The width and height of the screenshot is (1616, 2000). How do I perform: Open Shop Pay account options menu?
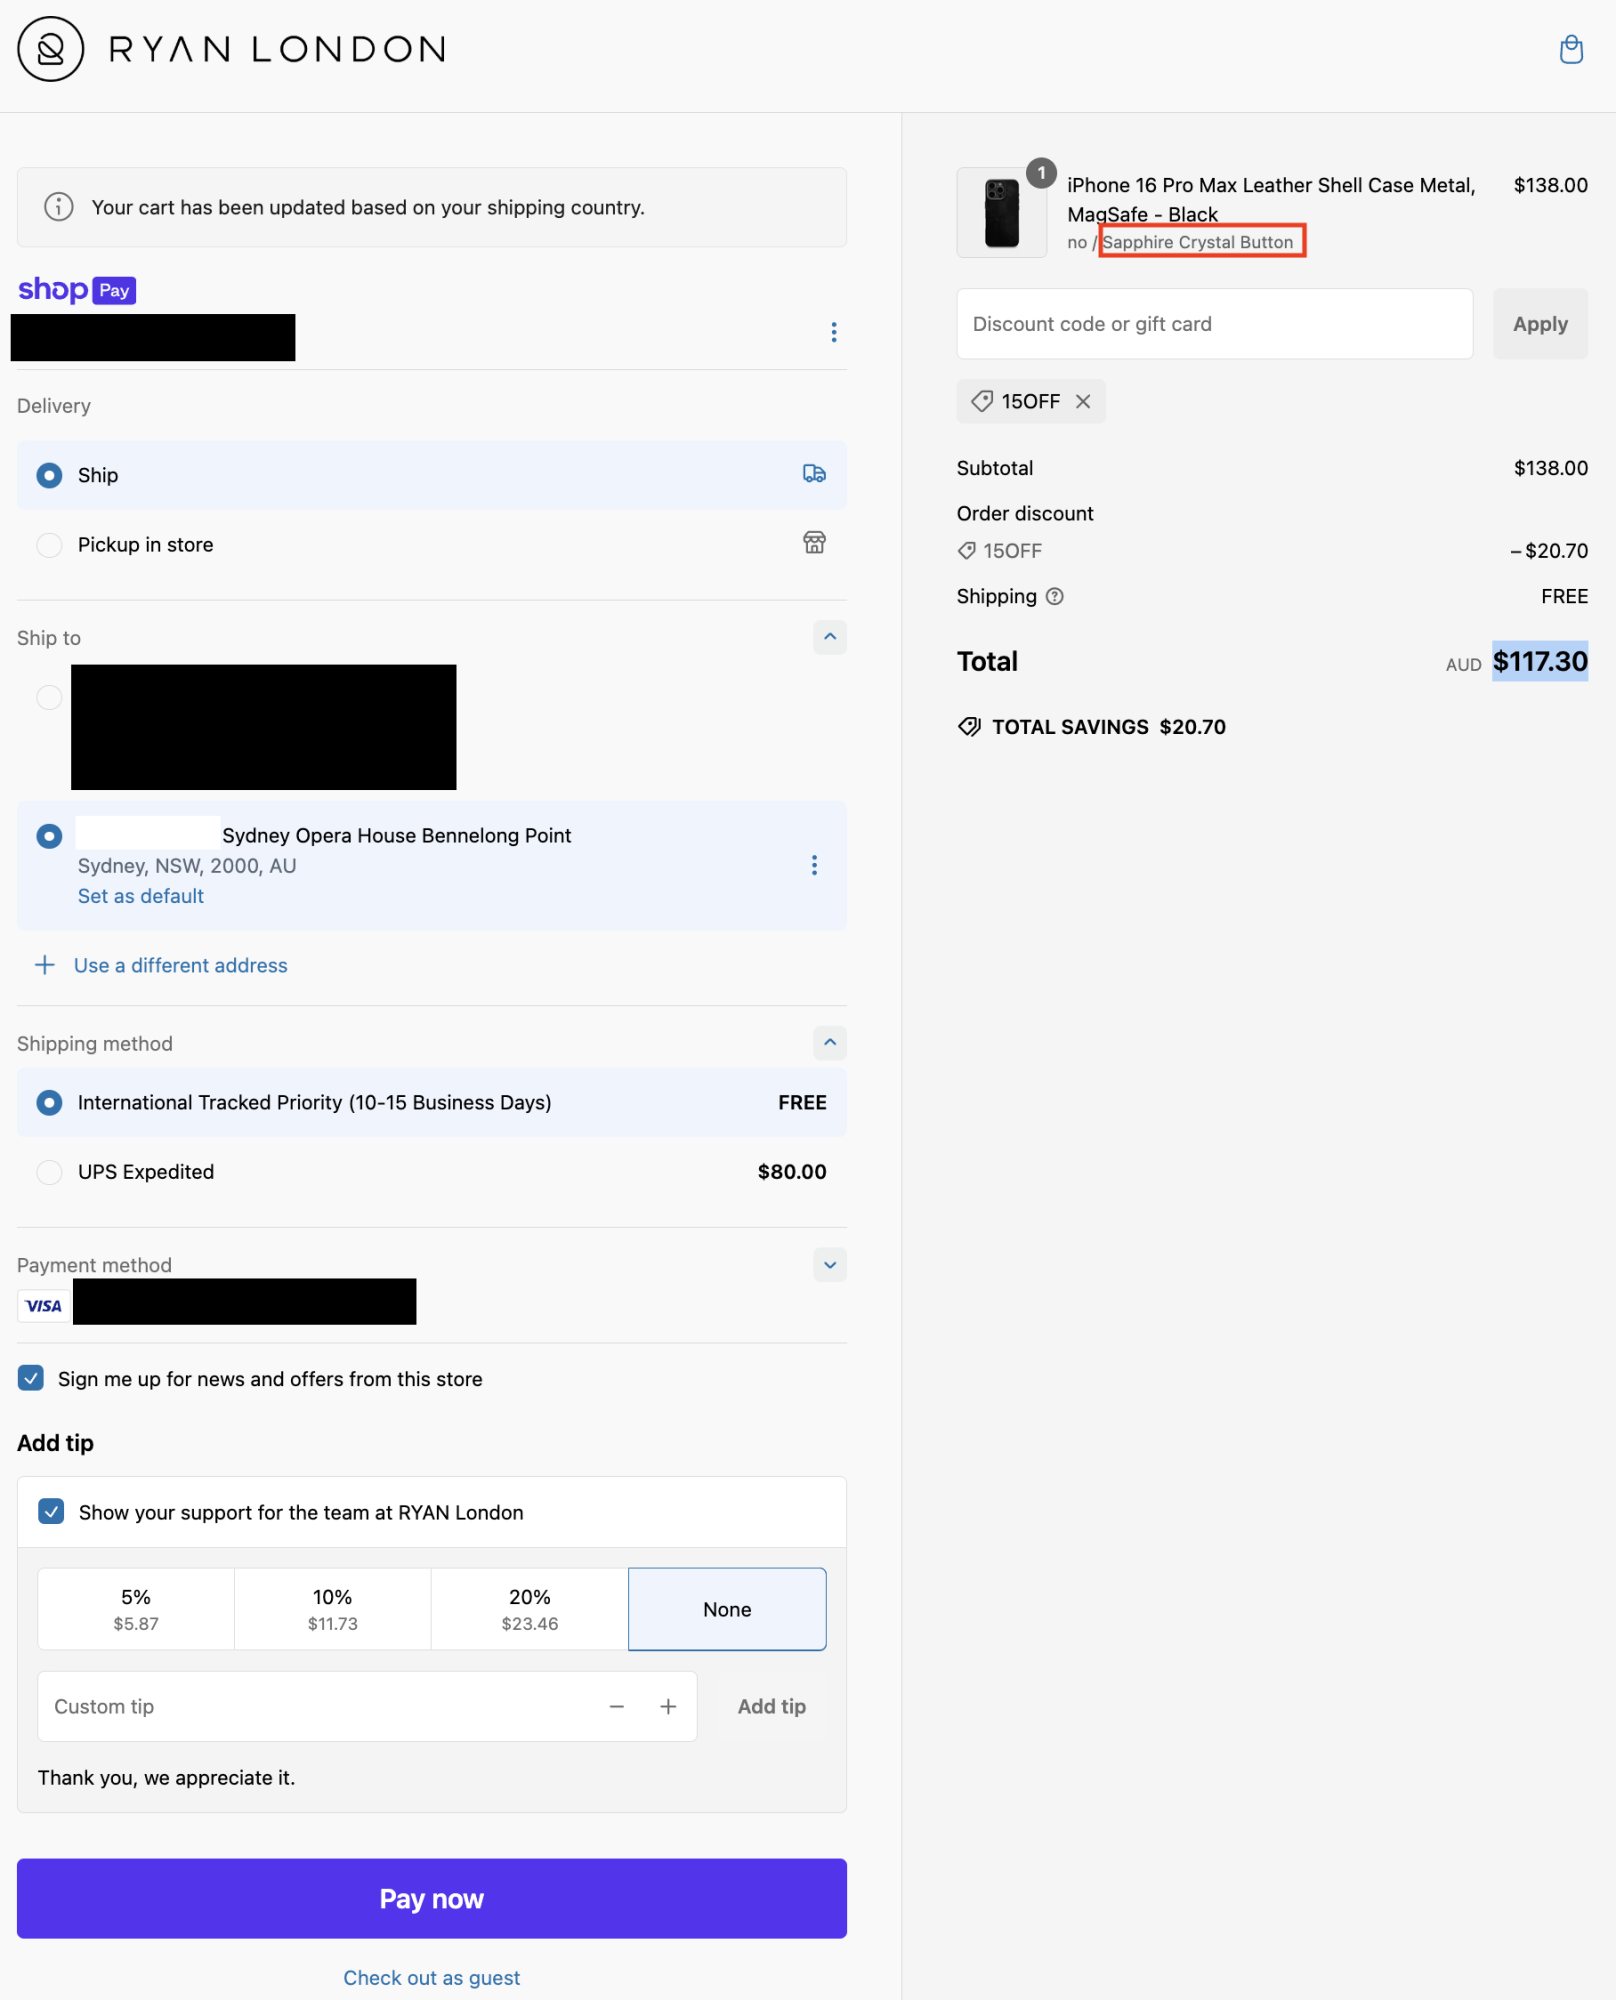pyautogui.click(x=834, y=332)
